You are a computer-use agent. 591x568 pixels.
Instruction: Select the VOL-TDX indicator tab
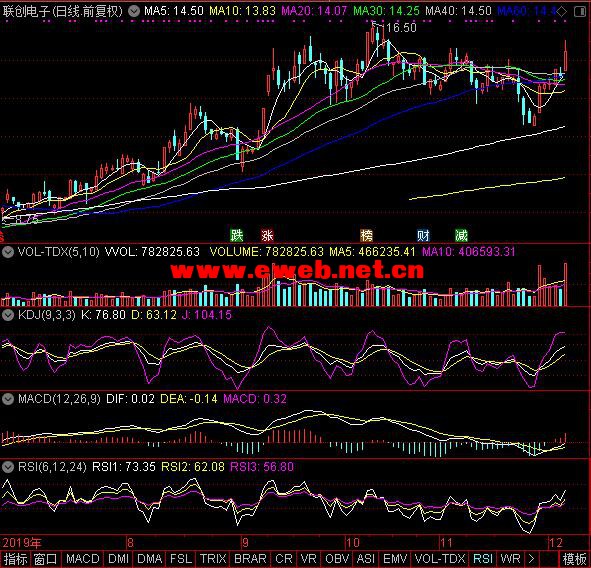[x=440, y=559]
